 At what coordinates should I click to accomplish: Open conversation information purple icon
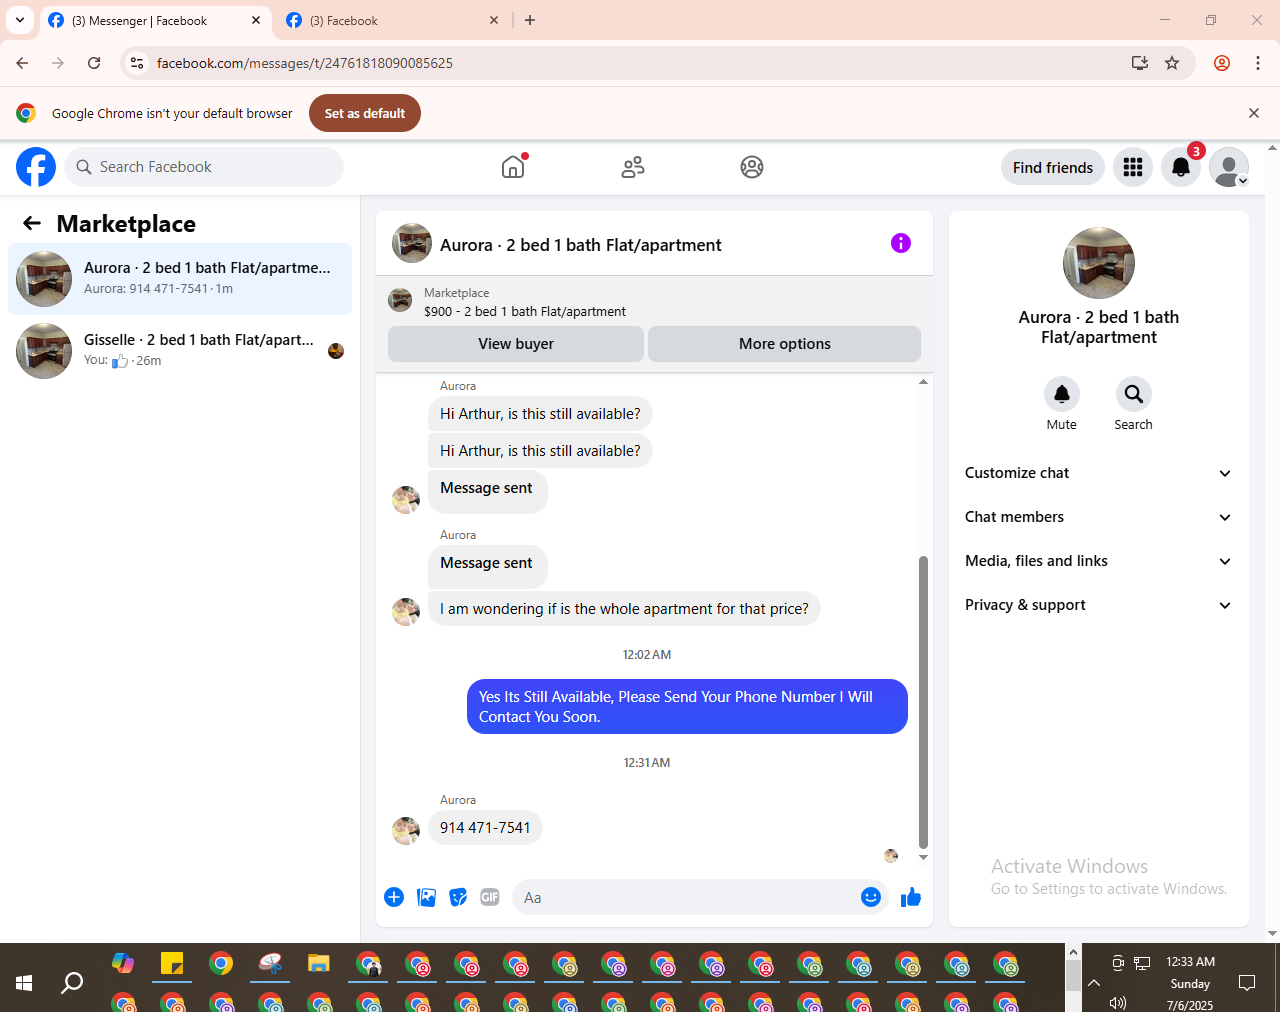[x=901, y=243]
